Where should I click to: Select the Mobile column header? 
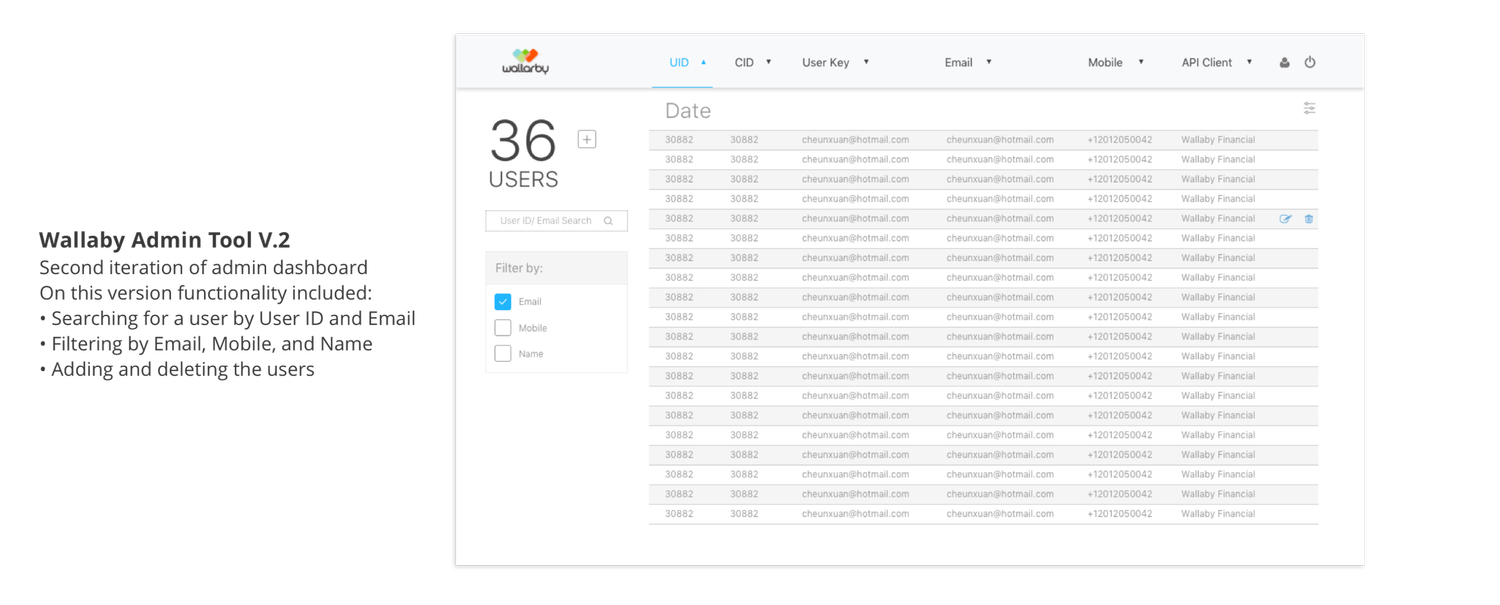point(1105,62)
